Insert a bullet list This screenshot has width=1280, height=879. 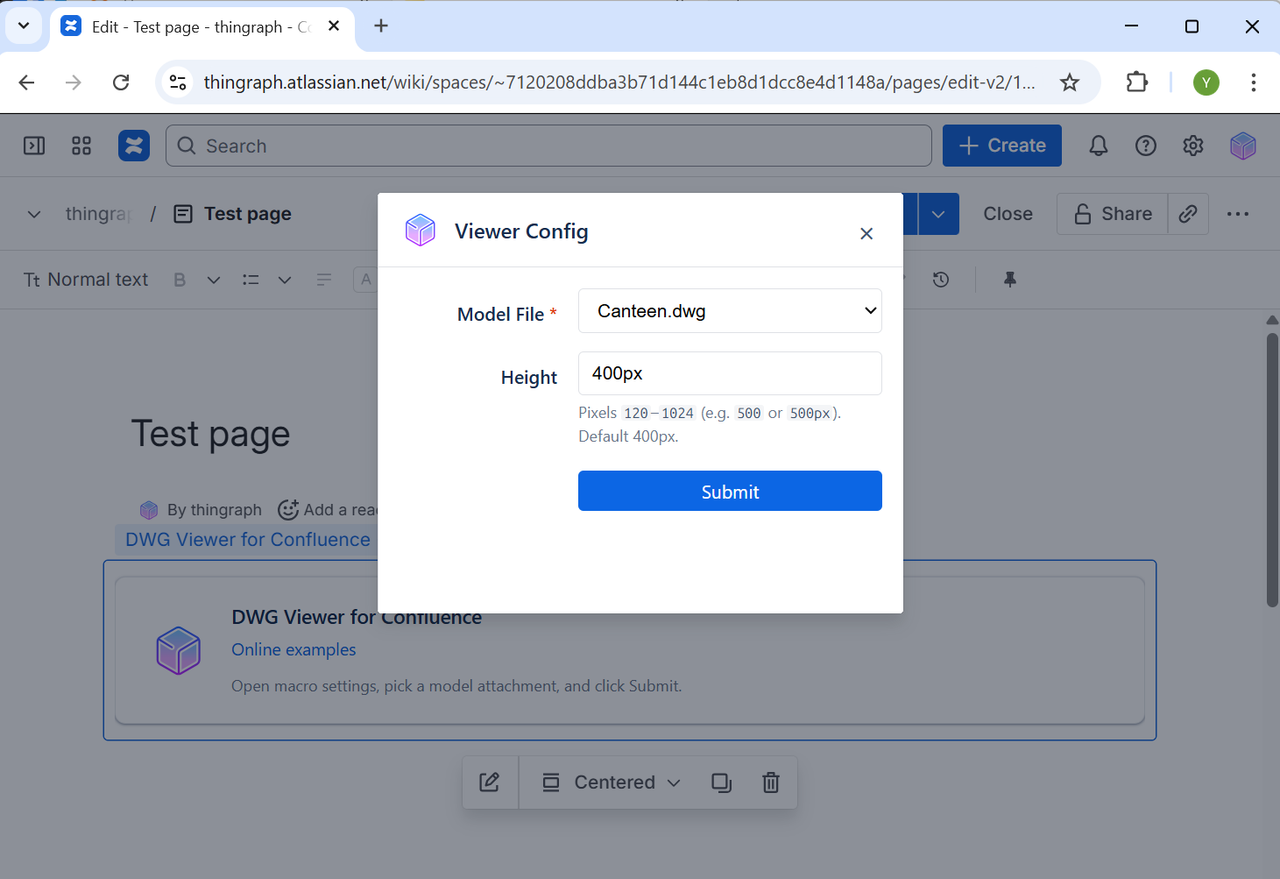tap(251, 280)
